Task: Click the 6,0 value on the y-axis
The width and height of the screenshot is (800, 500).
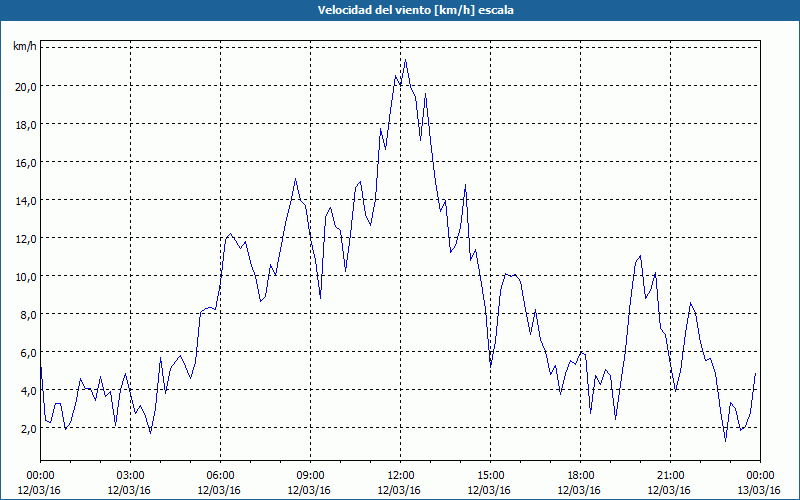Action: coord(28,353)
